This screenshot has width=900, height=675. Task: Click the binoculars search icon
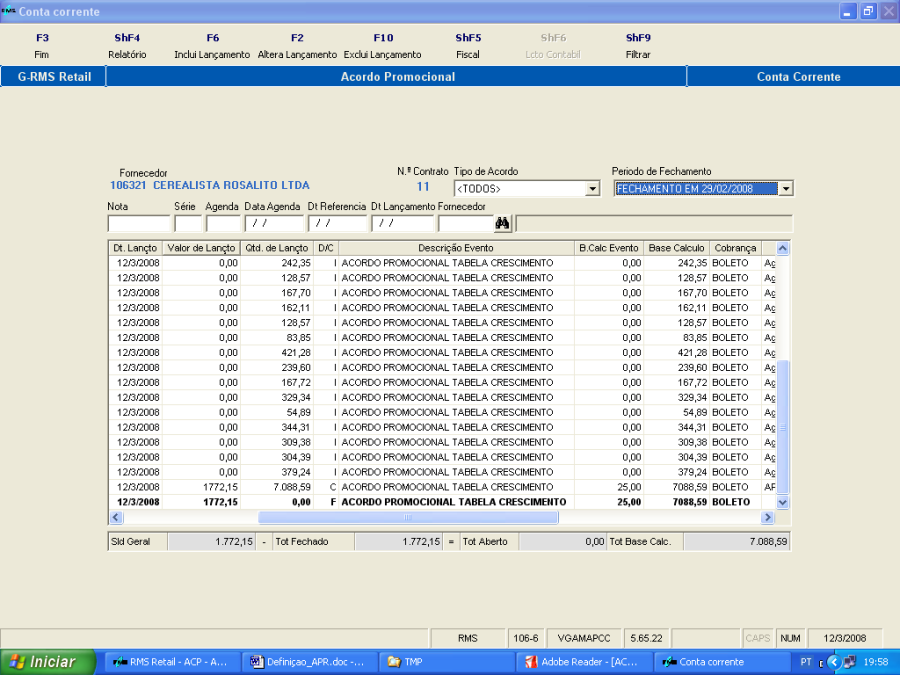coord(503,223)
